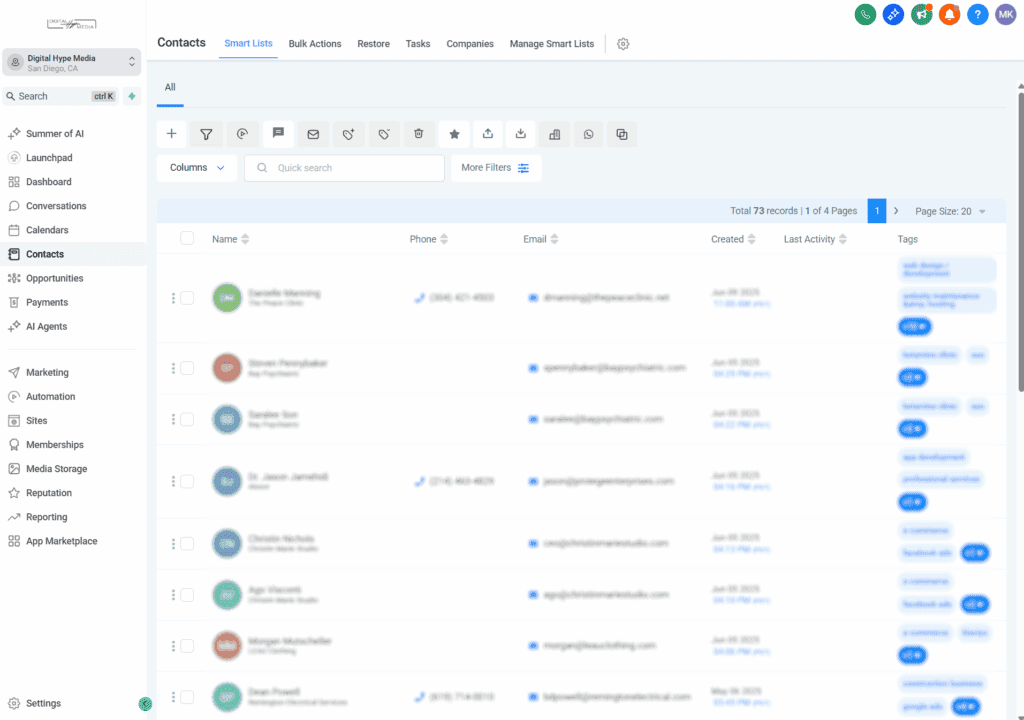Go to the next page arrow
Viewport: 1024px width, 720px height.
click(x=896, y=211)
